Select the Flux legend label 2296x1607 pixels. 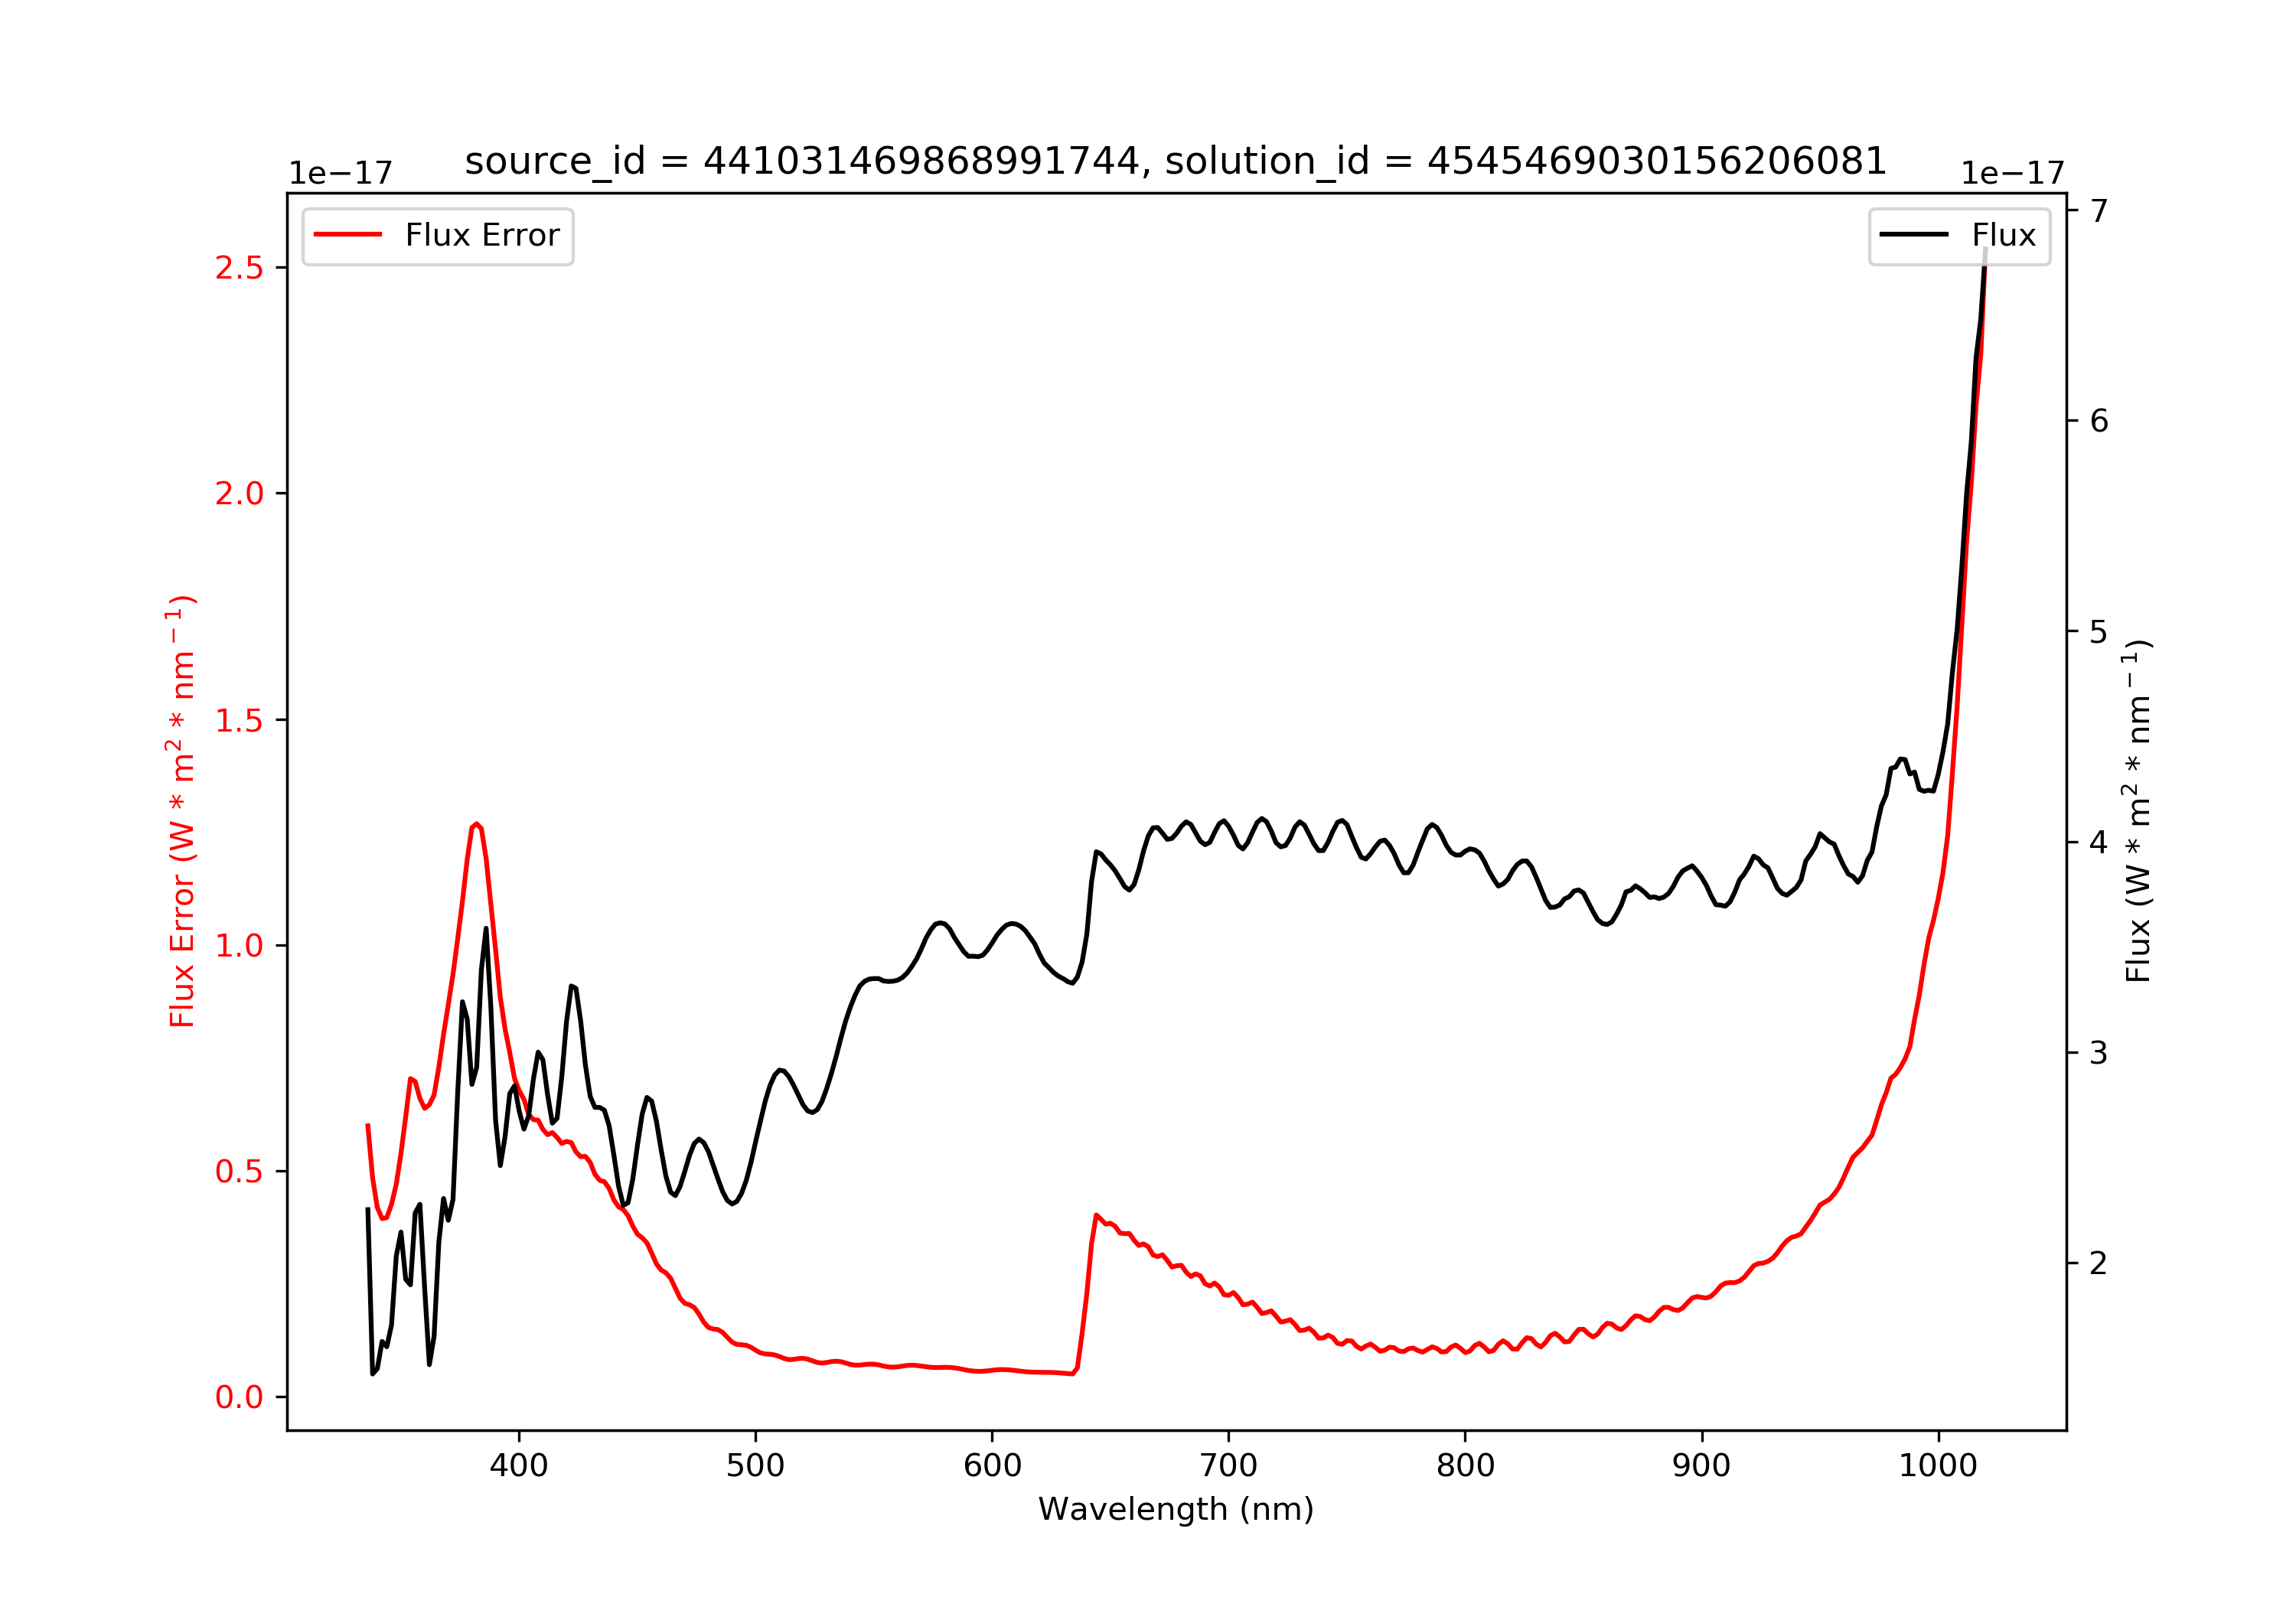pos(2003,235)
